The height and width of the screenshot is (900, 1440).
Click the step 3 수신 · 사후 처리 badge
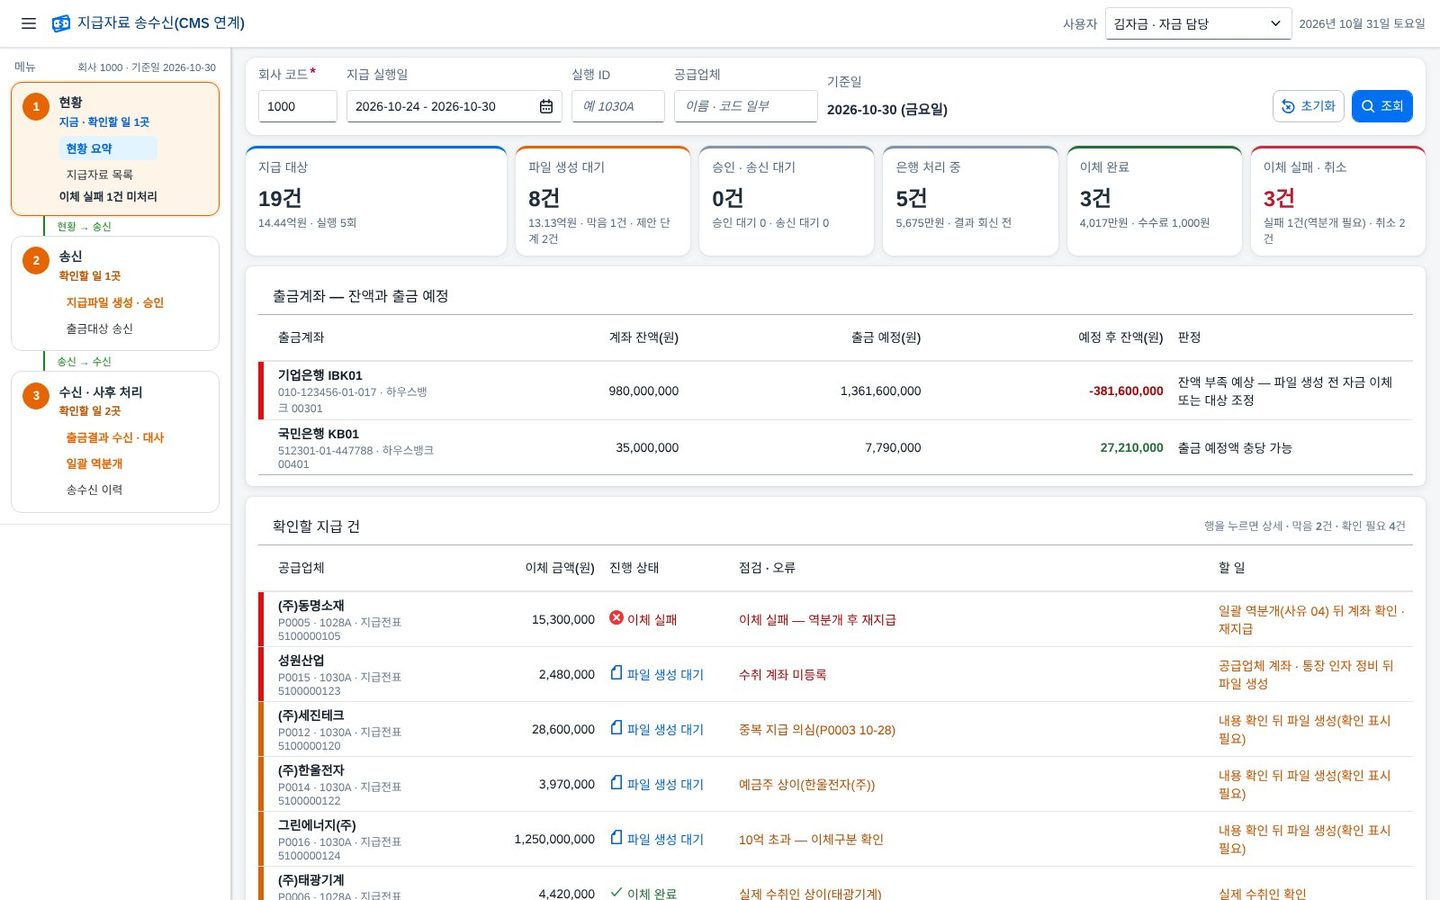tap(36, 396)
